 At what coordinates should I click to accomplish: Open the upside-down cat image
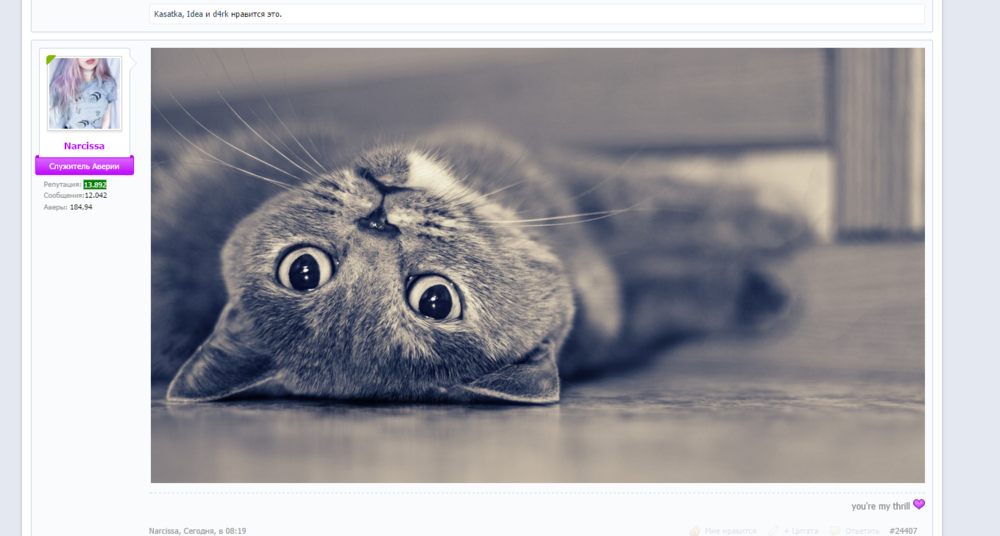pyautogui.click(x=537, y=265)
